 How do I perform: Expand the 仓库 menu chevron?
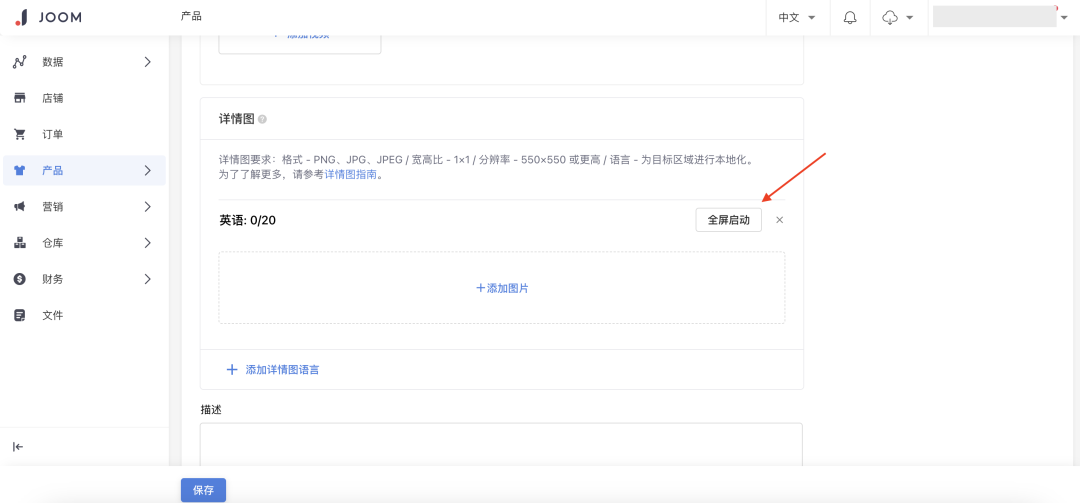147,243
